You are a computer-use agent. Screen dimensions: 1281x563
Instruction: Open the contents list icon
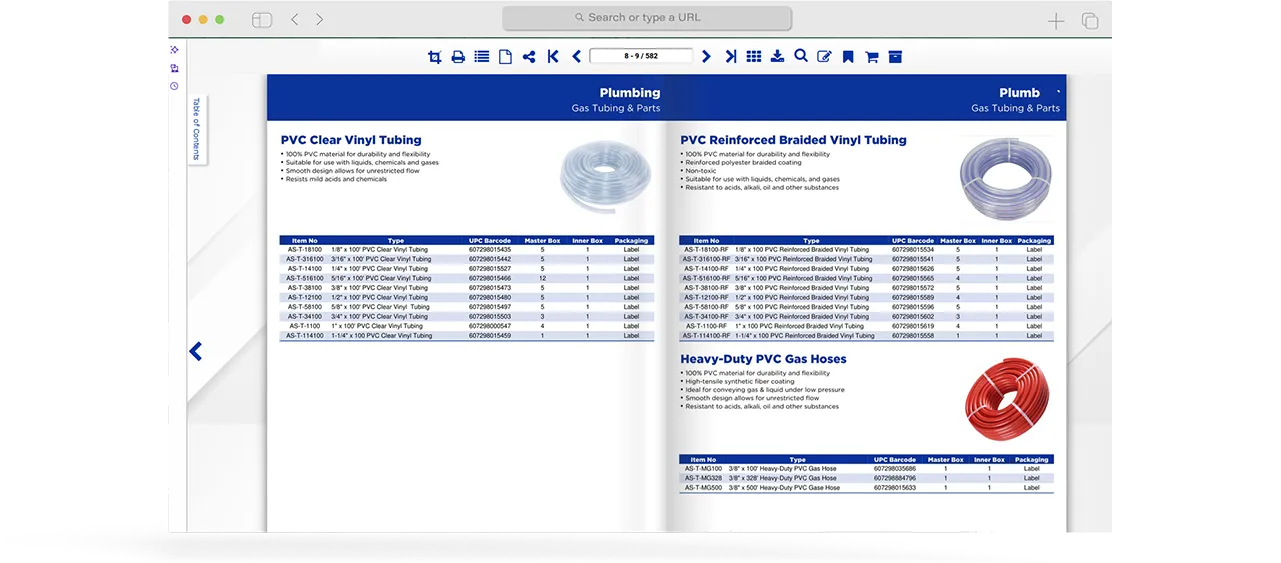click(x=482, y=57)
